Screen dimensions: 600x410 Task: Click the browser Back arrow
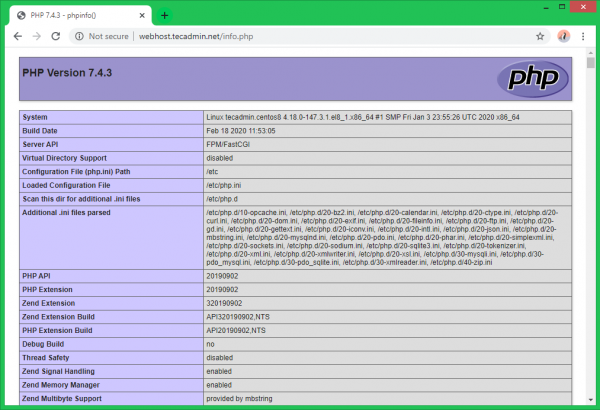tap(16, 36)
